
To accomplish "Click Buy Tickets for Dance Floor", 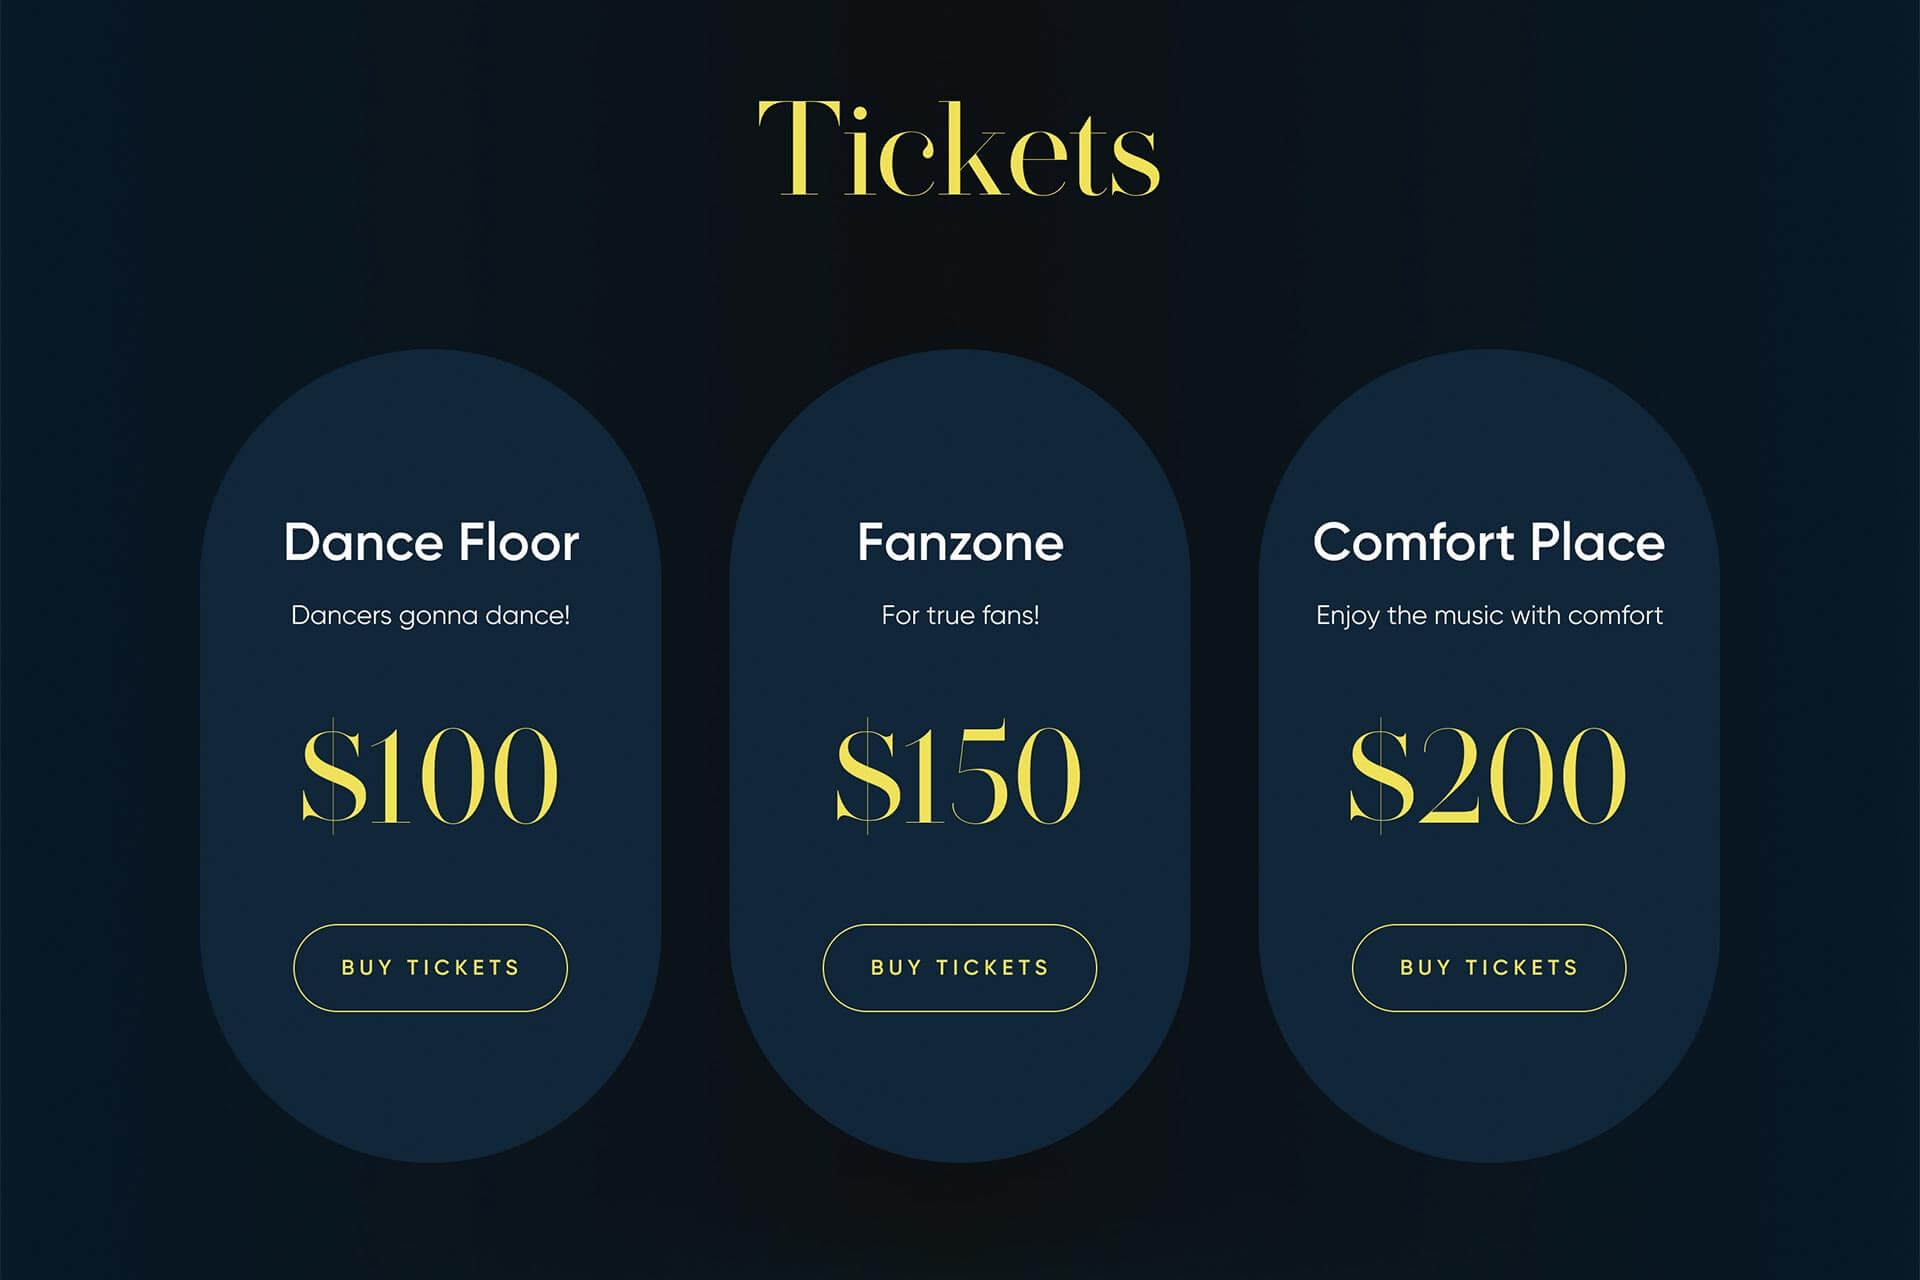I will 430,967.
